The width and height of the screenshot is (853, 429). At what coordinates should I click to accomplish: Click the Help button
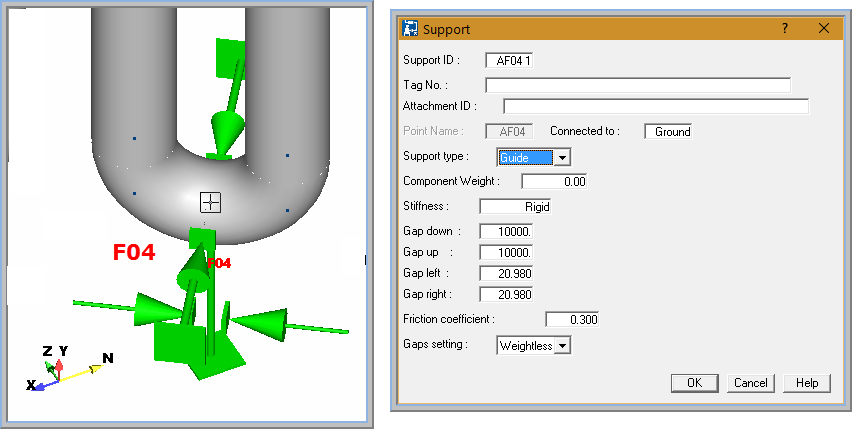pyautogui.click(x=807, y=383)
